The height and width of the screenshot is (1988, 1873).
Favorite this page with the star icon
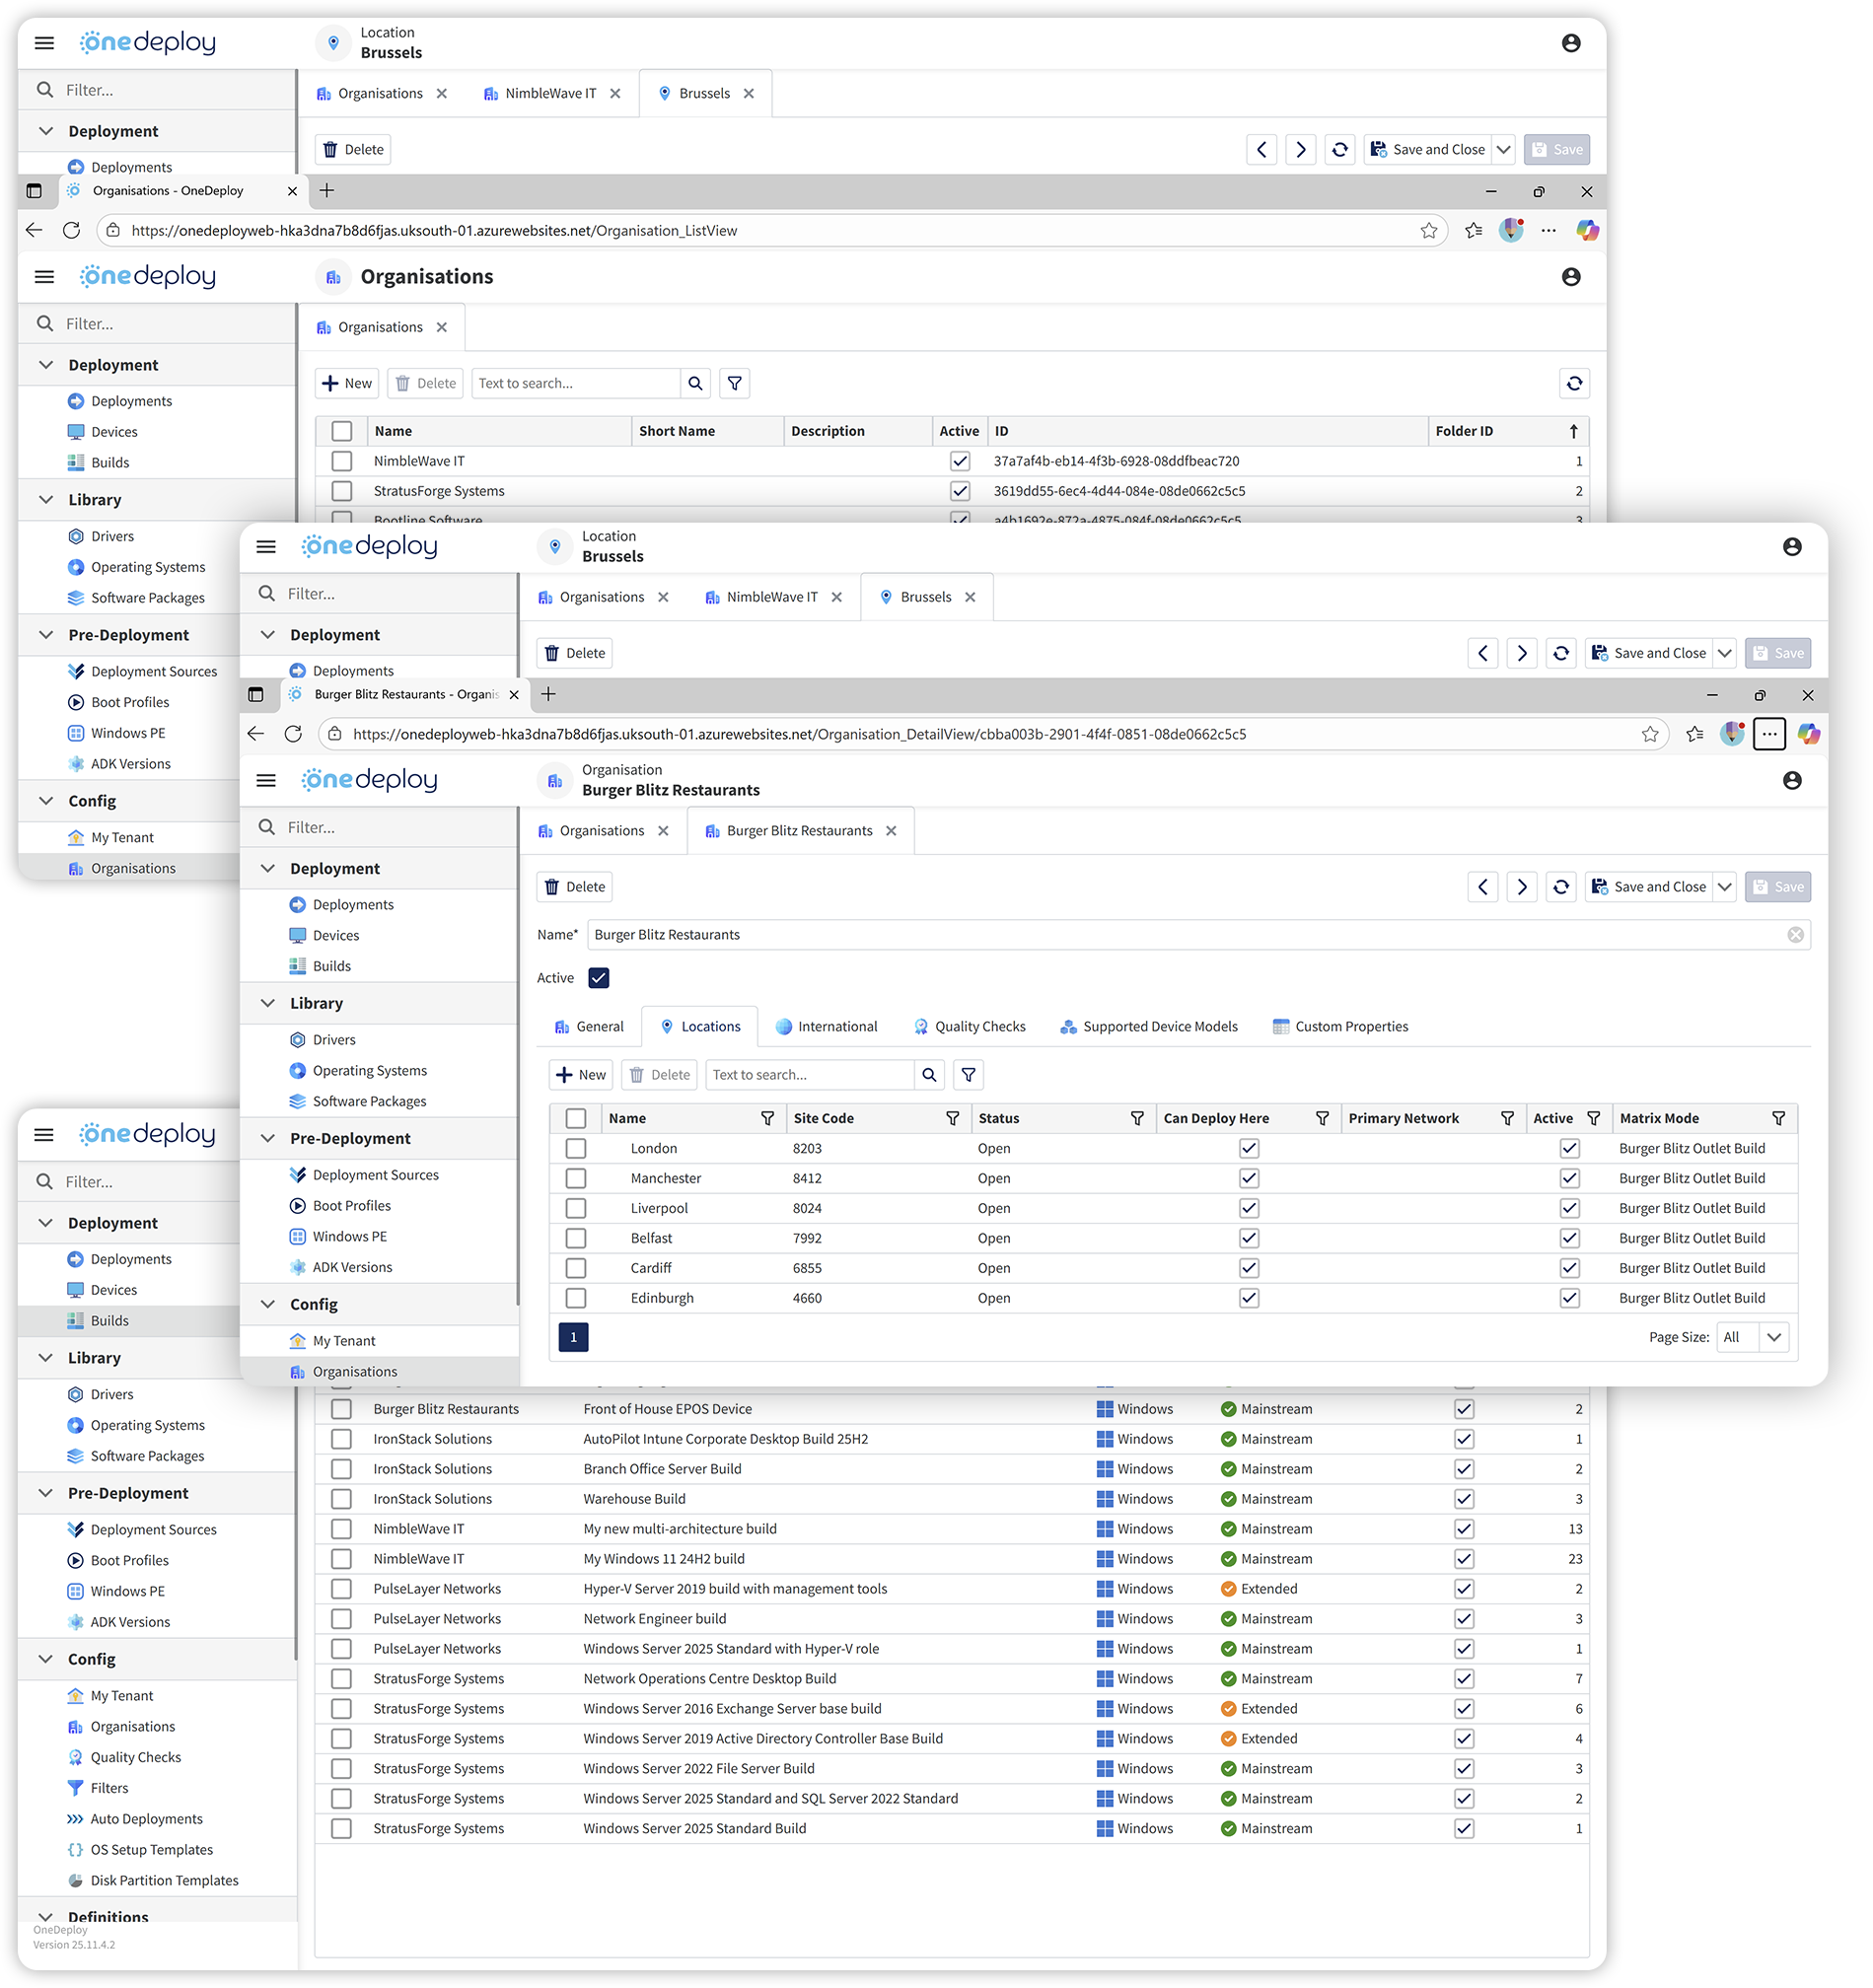[x=1649, y=734]
